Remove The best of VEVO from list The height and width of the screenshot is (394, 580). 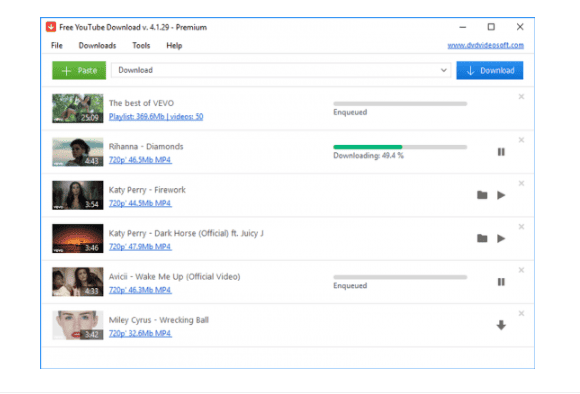click(521, 97)
